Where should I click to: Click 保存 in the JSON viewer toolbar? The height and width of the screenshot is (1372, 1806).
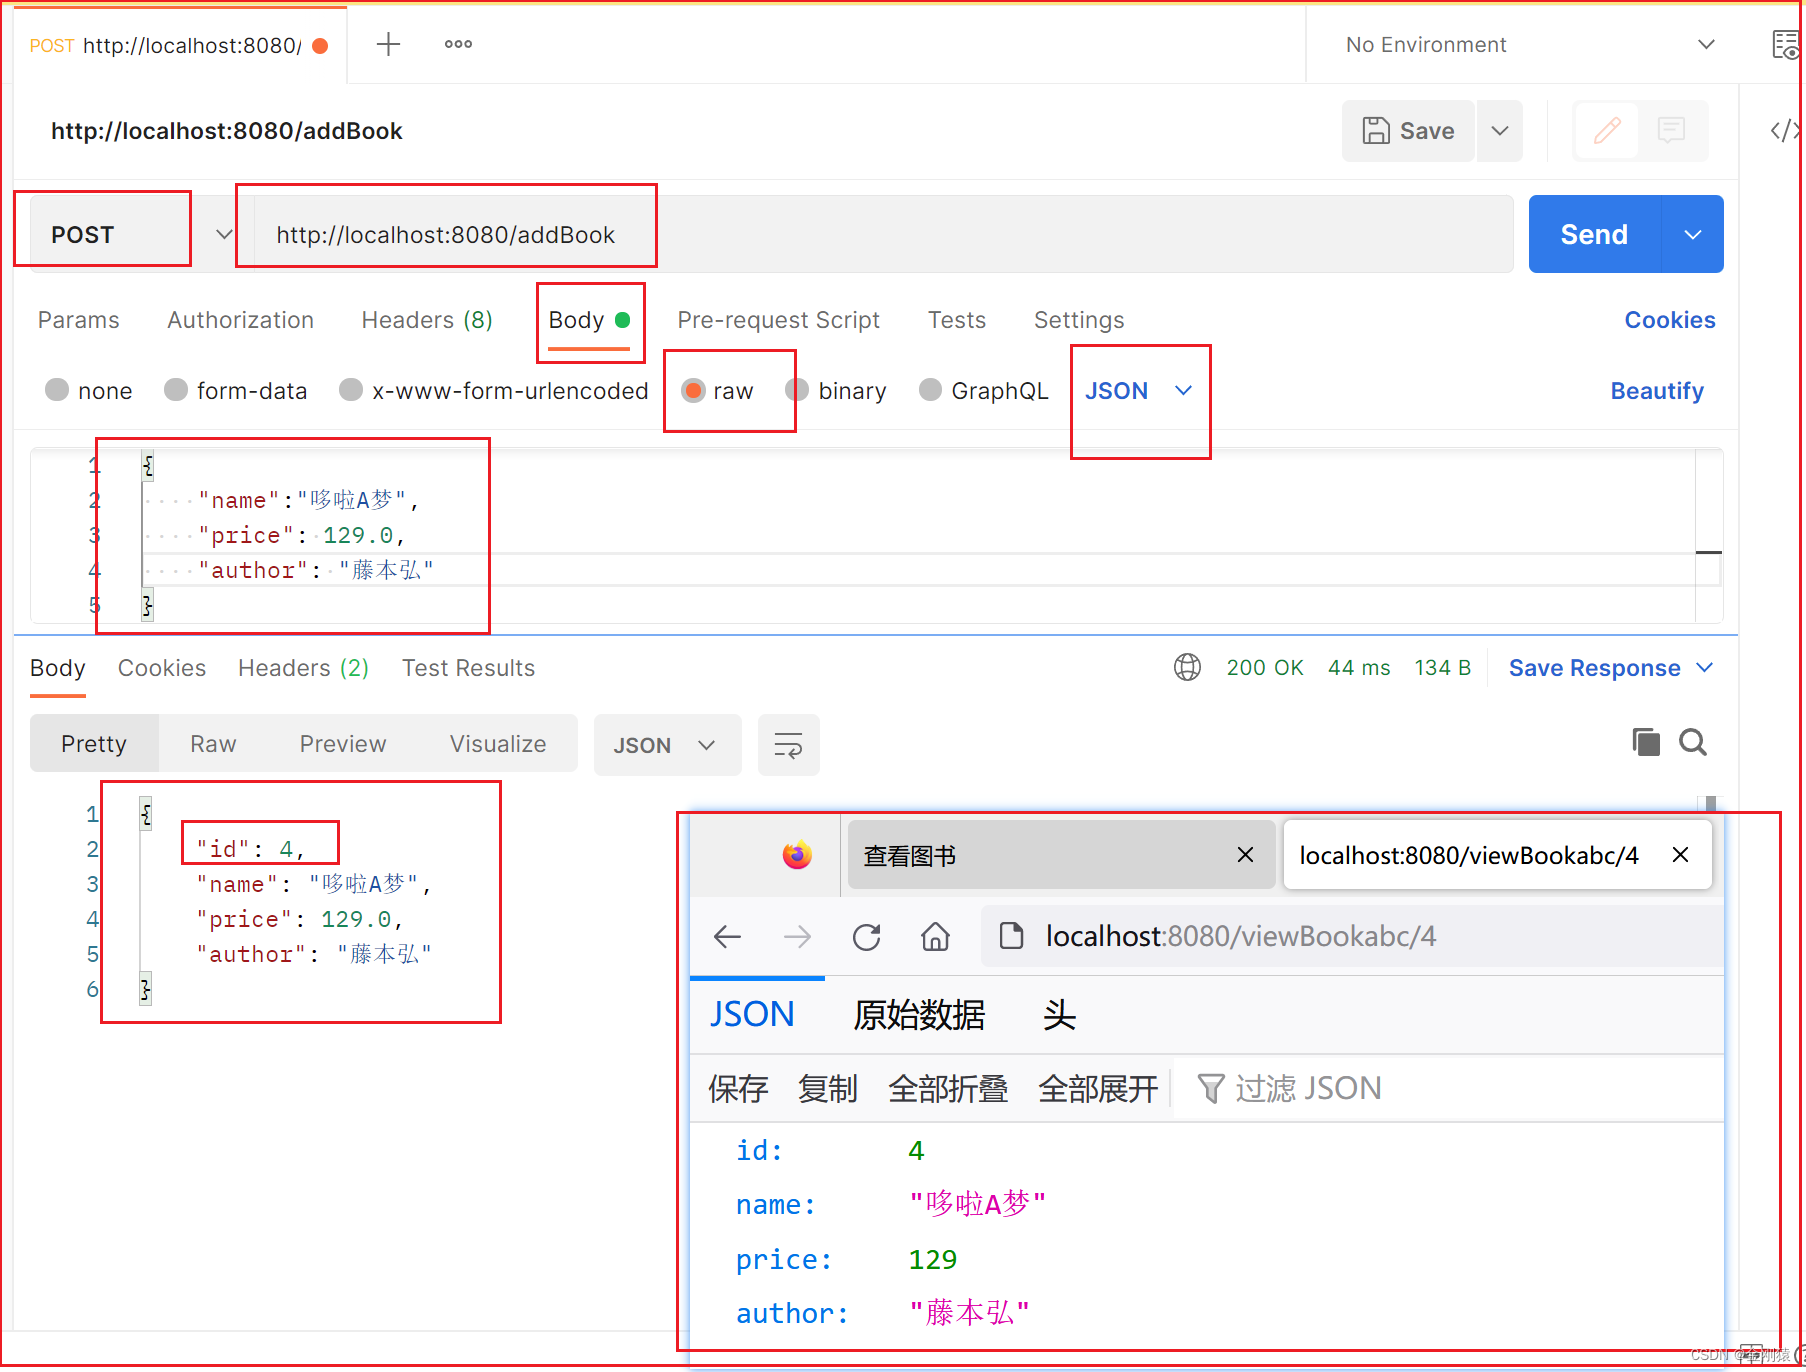point(738,1088)
